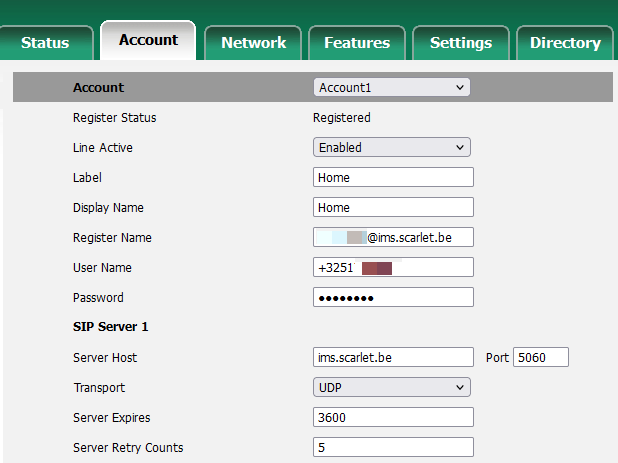Viewport: 618px width, 463px height.
Task: Click the Account tab
Action: point(148,41)
